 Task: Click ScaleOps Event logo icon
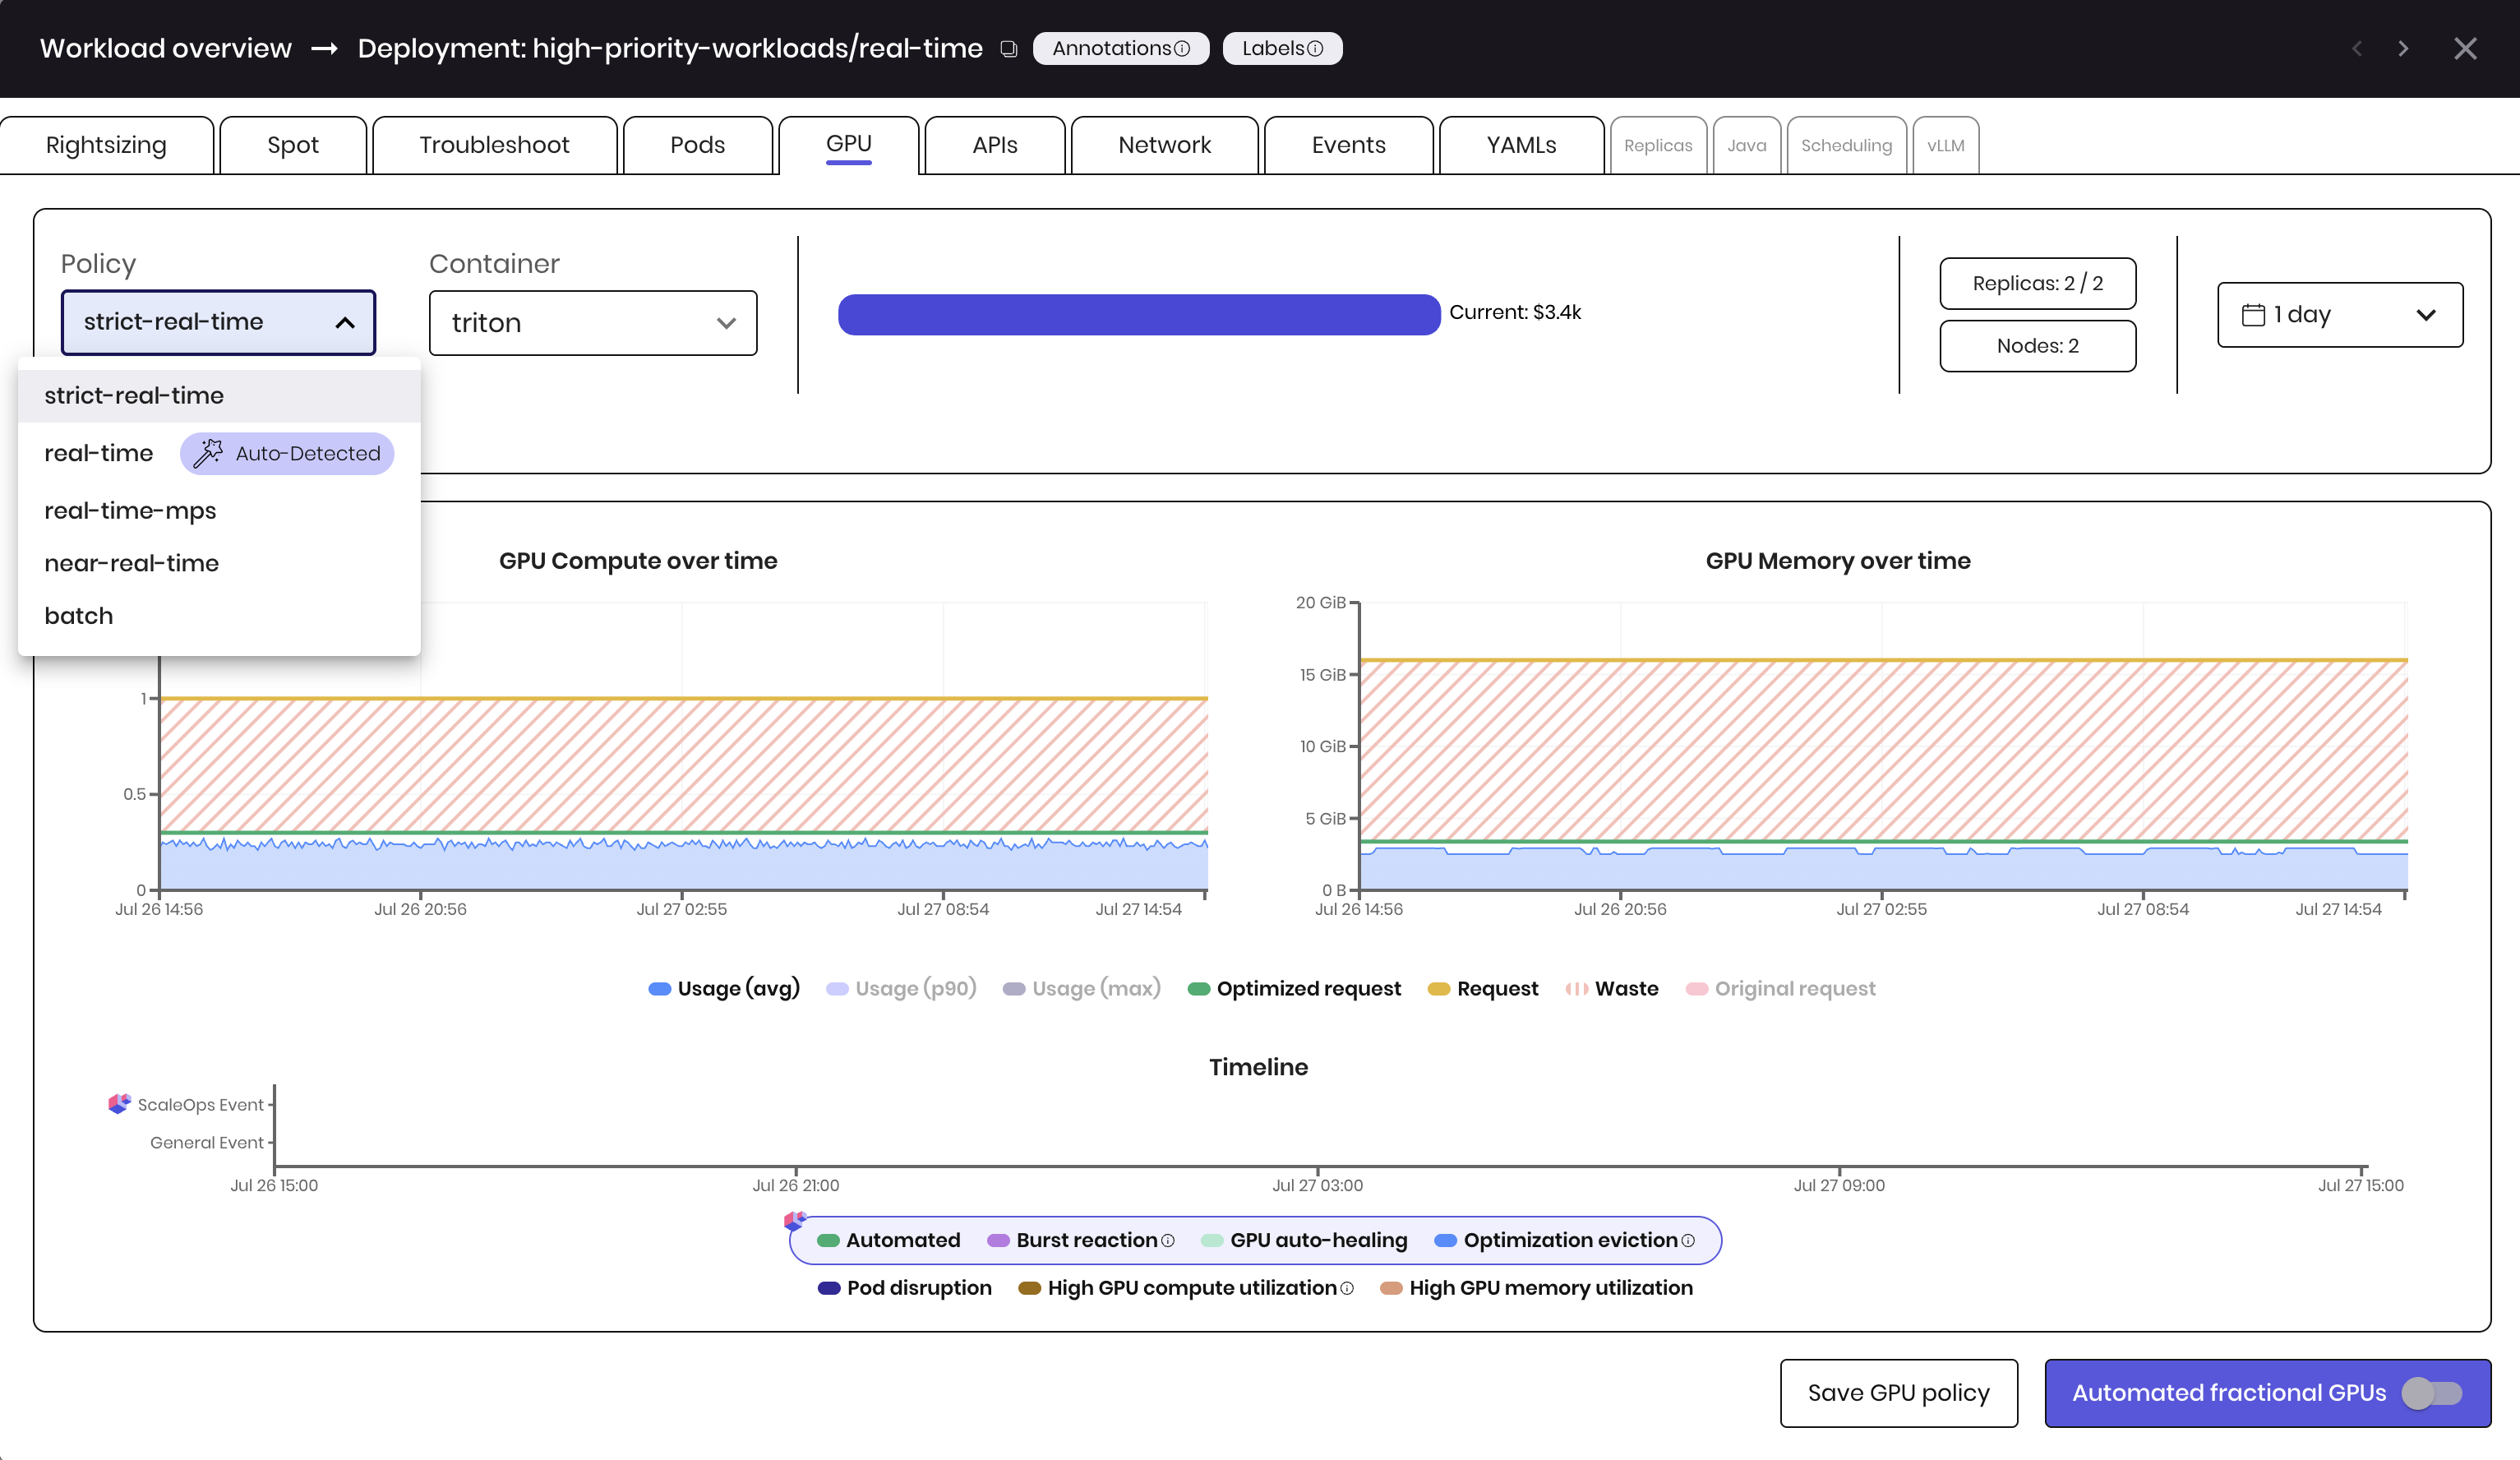coord(119,1103)
